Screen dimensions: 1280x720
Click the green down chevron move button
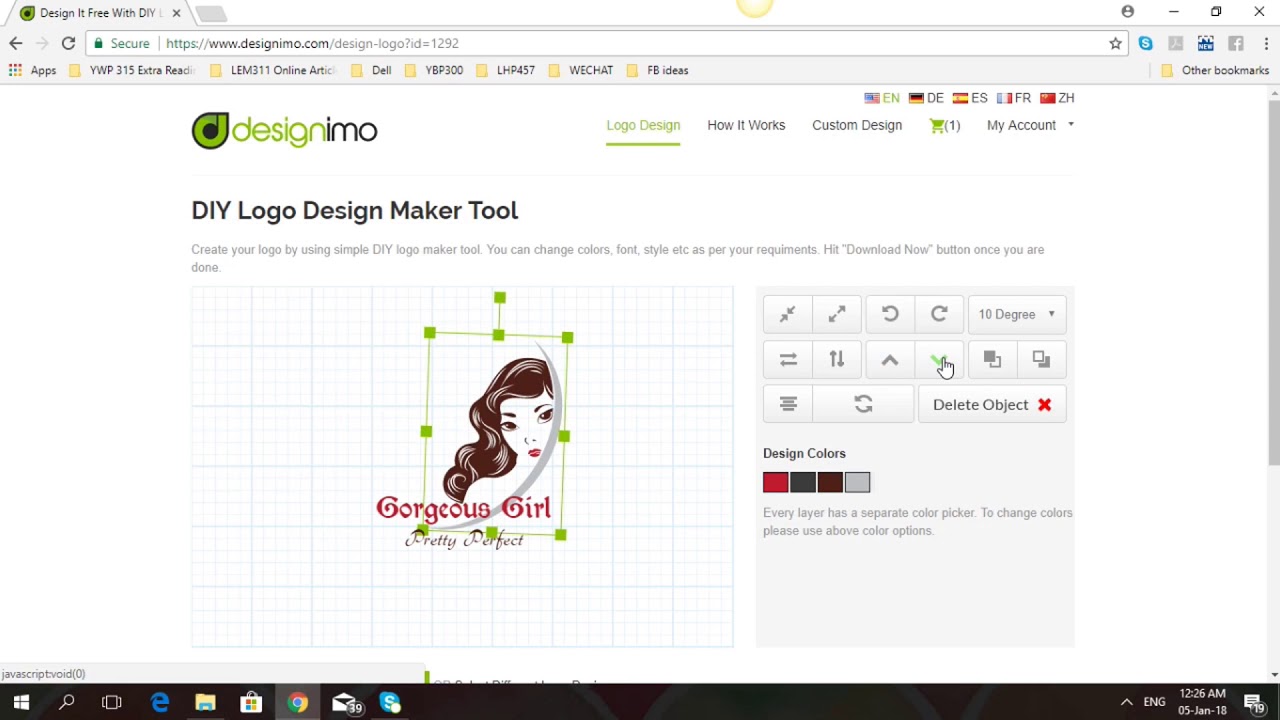tap(939, 359)
